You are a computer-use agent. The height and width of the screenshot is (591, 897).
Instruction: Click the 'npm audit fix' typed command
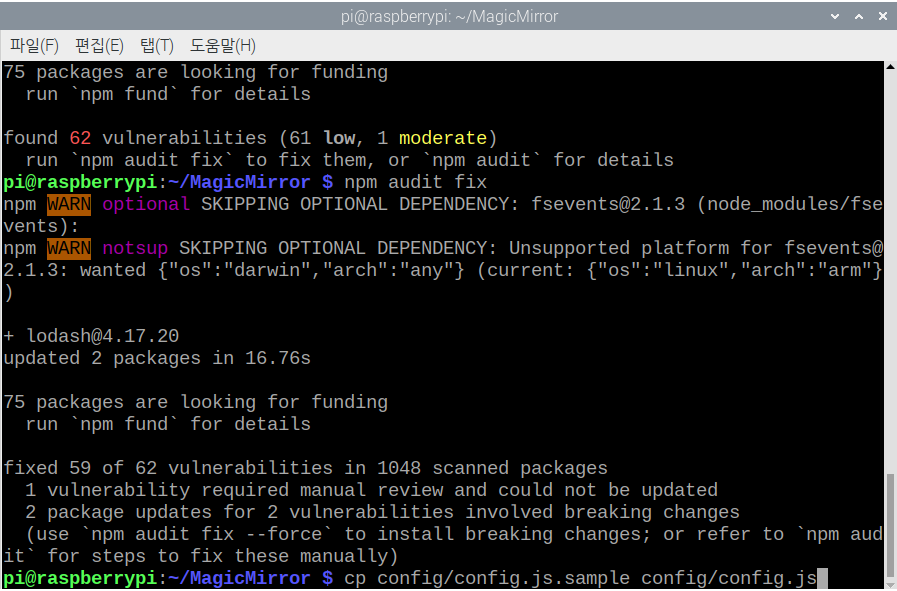tap(415, 182)
